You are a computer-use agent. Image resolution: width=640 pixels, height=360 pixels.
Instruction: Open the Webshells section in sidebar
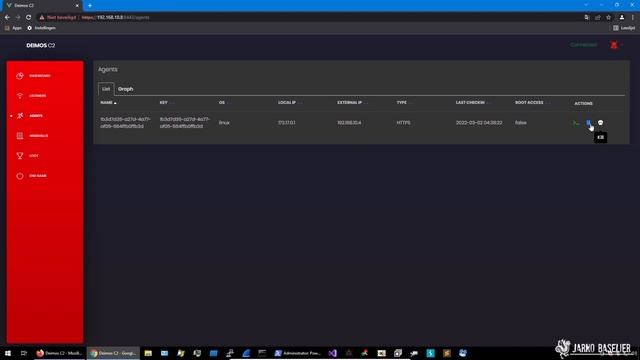[x=38, y=136]
